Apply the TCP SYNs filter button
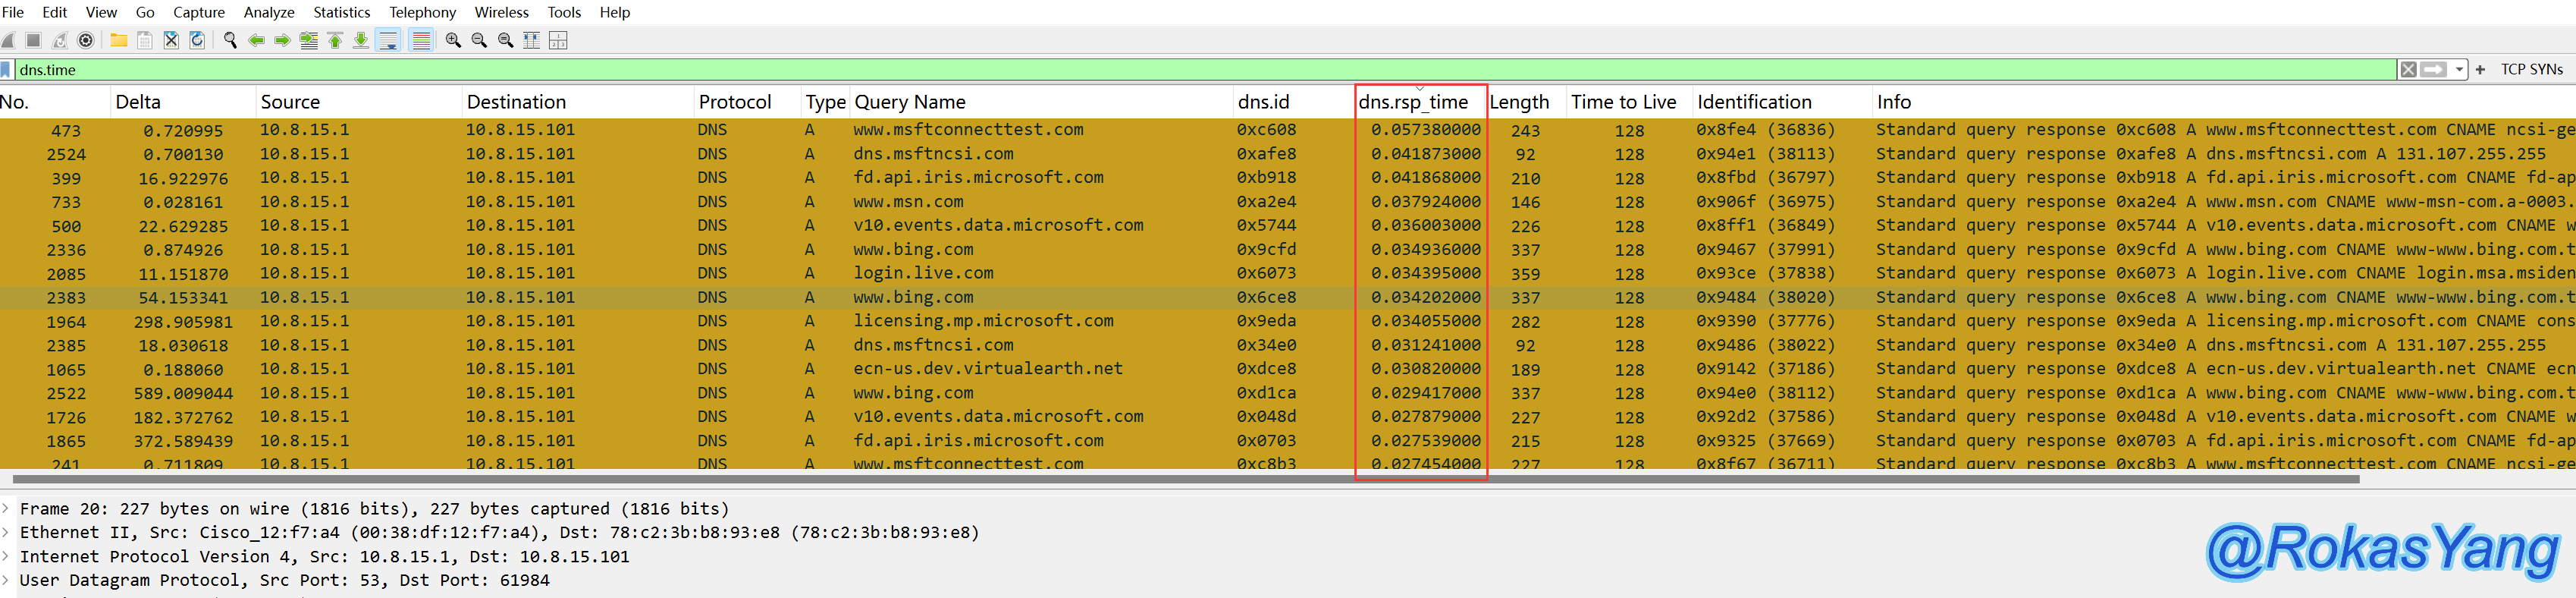 point(2531,69)
